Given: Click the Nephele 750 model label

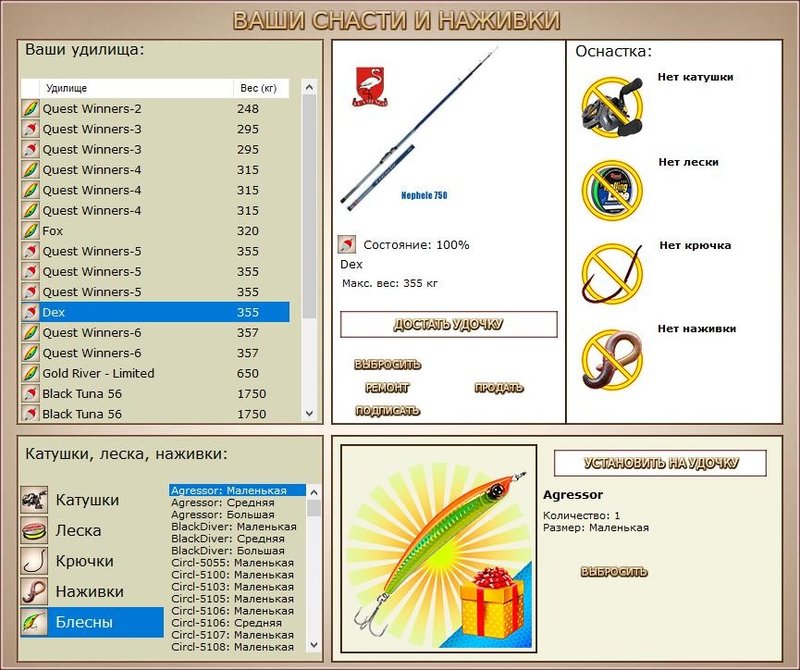Looking at the screenshot, I should click(424, 195).
